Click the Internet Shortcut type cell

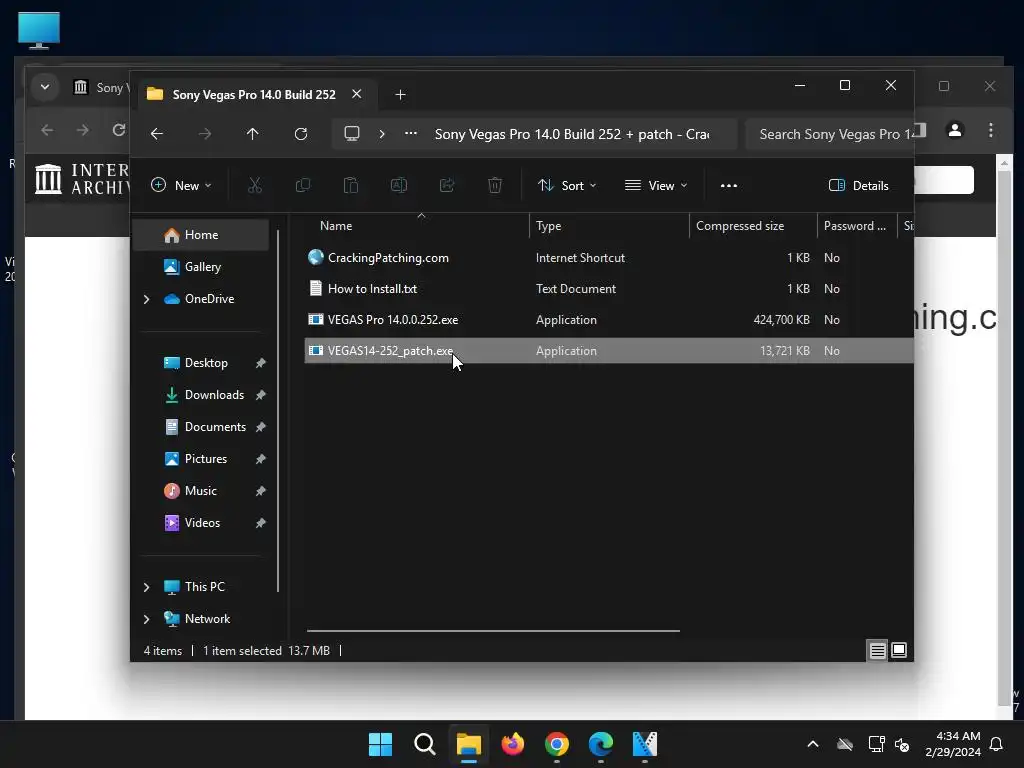[580, 258]
